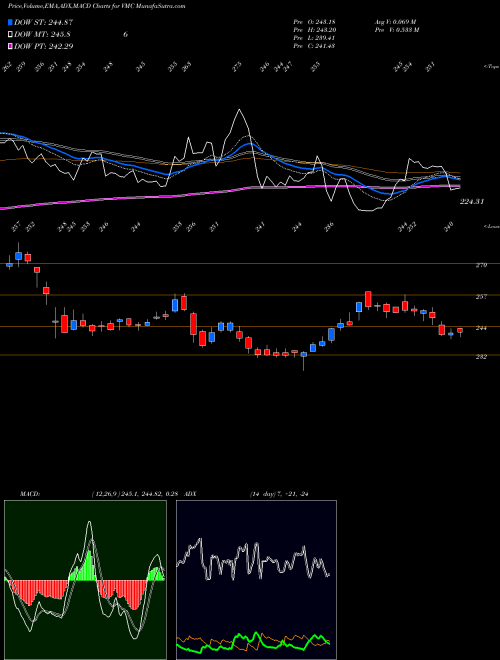Click the ADX (14 day) values text
Viewport: 500px width, 660px height.
(279, 494)
